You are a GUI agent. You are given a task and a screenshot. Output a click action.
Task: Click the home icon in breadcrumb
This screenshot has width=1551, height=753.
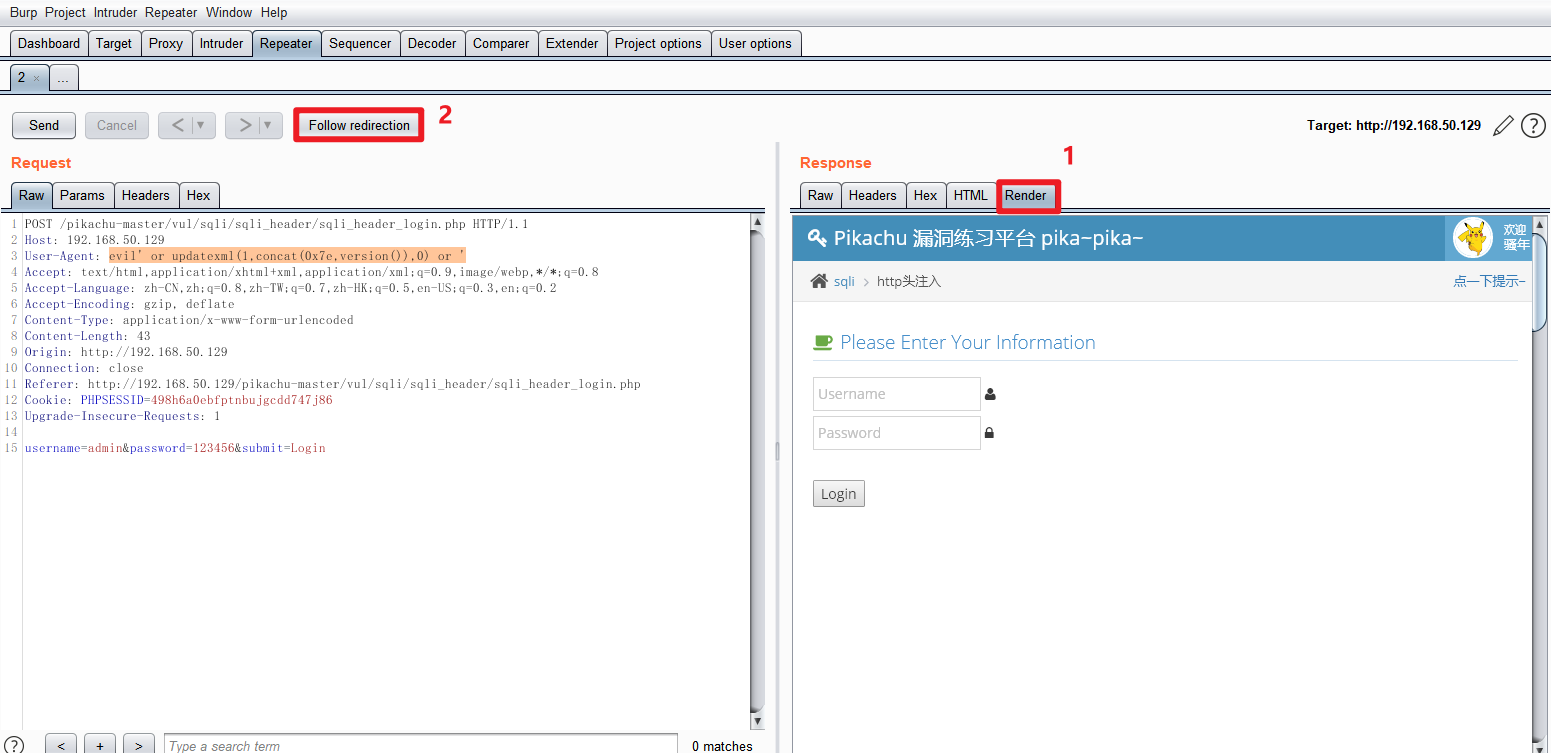pos(819,281)
